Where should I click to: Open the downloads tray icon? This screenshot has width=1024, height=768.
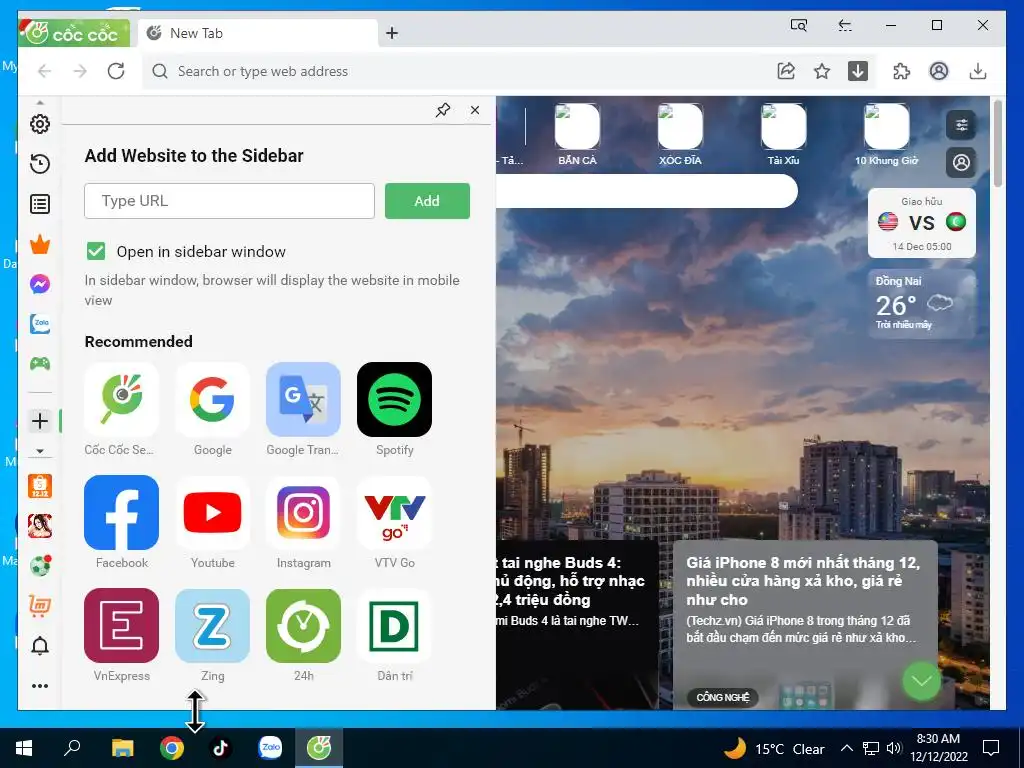[x=978, y=71]
